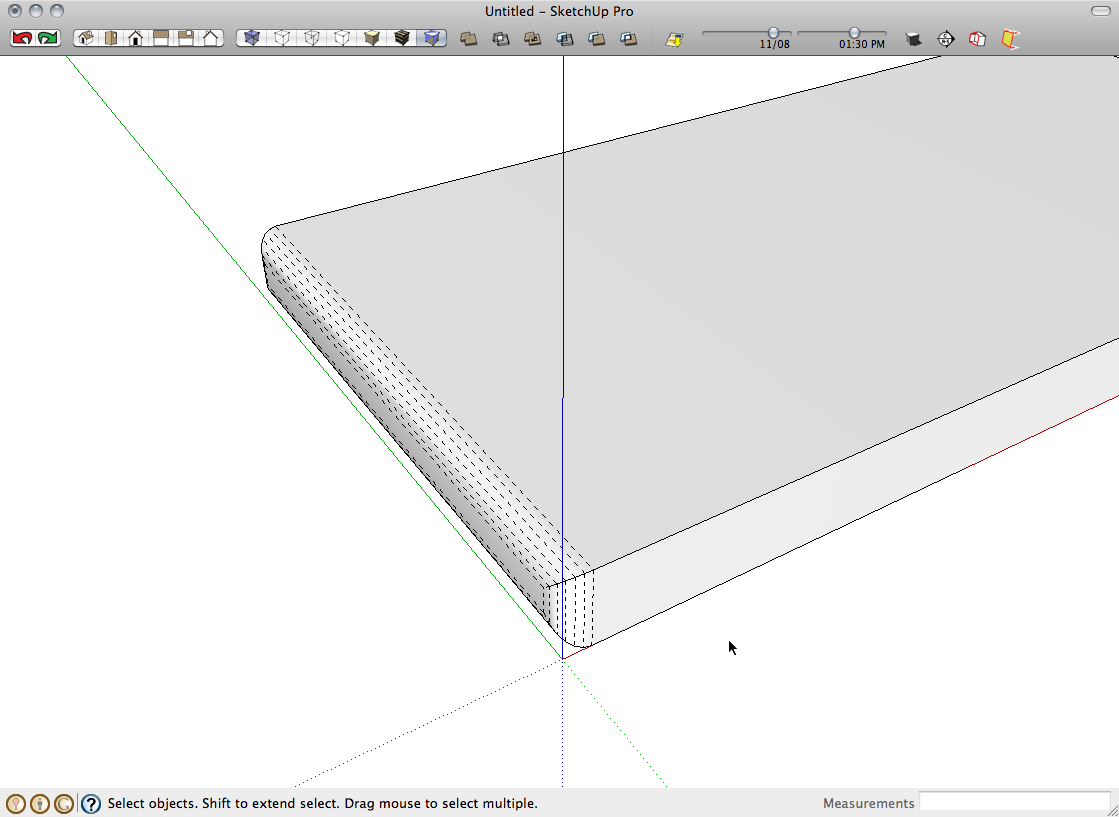The image size is (1119, 817).
Task: Toggle the orange section cuts display
Action: click(1011, 39)
